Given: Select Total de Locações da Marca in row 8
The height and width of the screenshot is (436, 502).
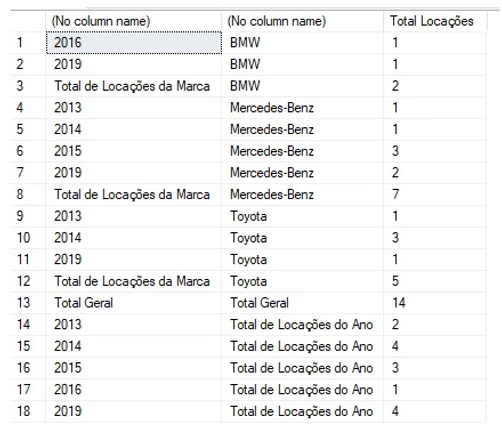Looking at the screenshot, I should pos(134,194).
